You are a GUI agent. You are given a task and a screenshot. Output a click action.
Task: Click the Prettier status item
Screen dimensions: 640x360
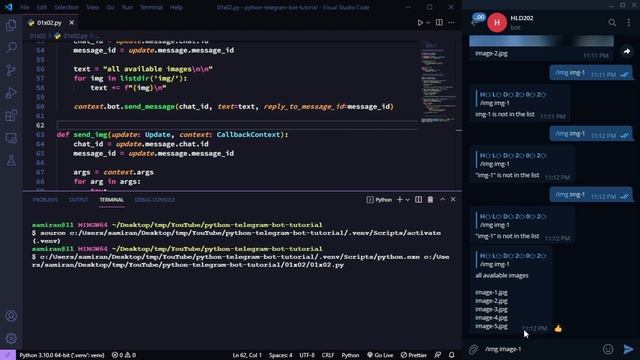[413, 355]
